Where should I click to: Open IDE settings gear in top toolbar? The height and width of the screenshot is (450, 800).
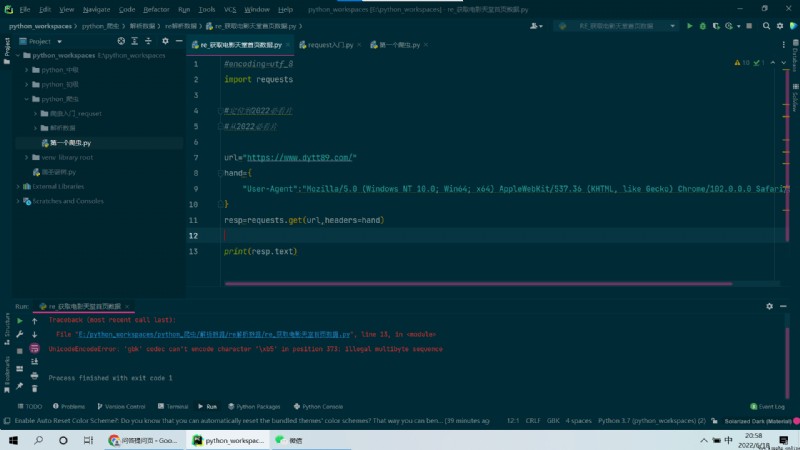[x=780, y=26]
